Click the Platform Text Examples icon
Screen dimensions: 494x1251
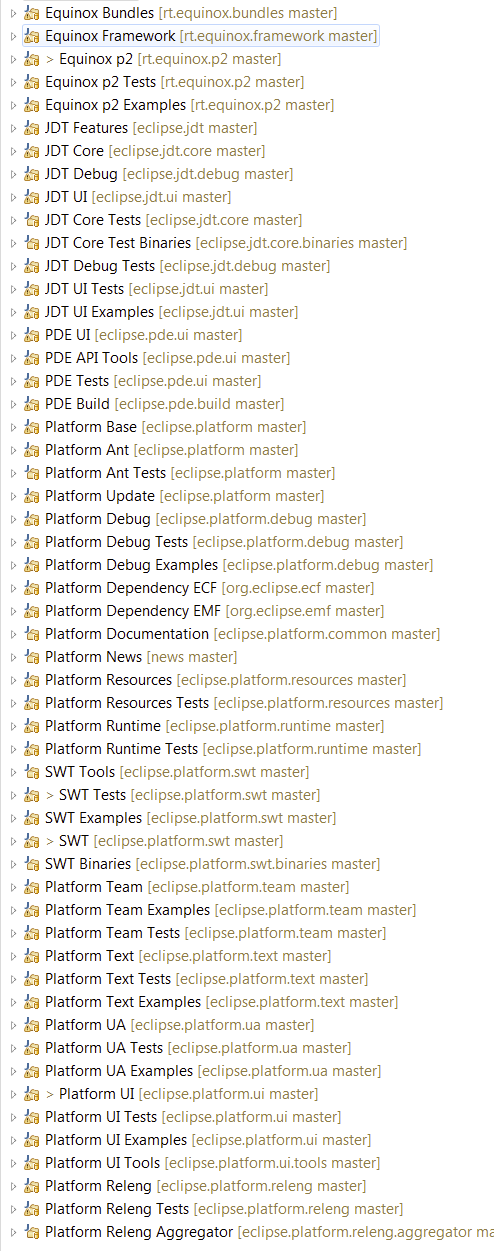click(x=31, y=1002)
